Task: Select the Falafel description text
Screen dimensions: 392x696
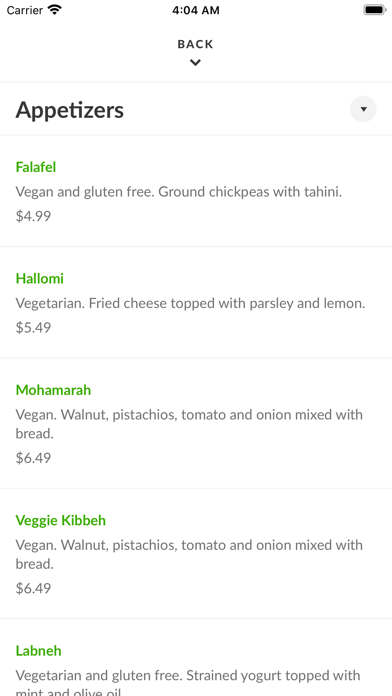Action: pyautogui.click(x=179, y=192)
